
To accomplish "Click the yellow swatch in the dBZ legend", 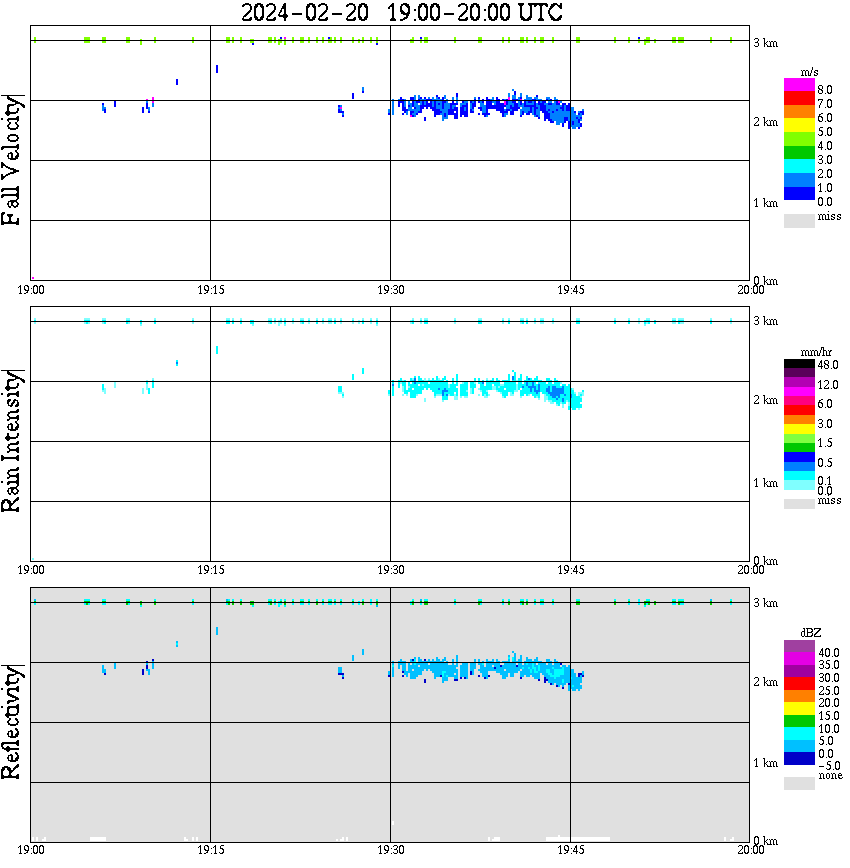I will [799, 709].
